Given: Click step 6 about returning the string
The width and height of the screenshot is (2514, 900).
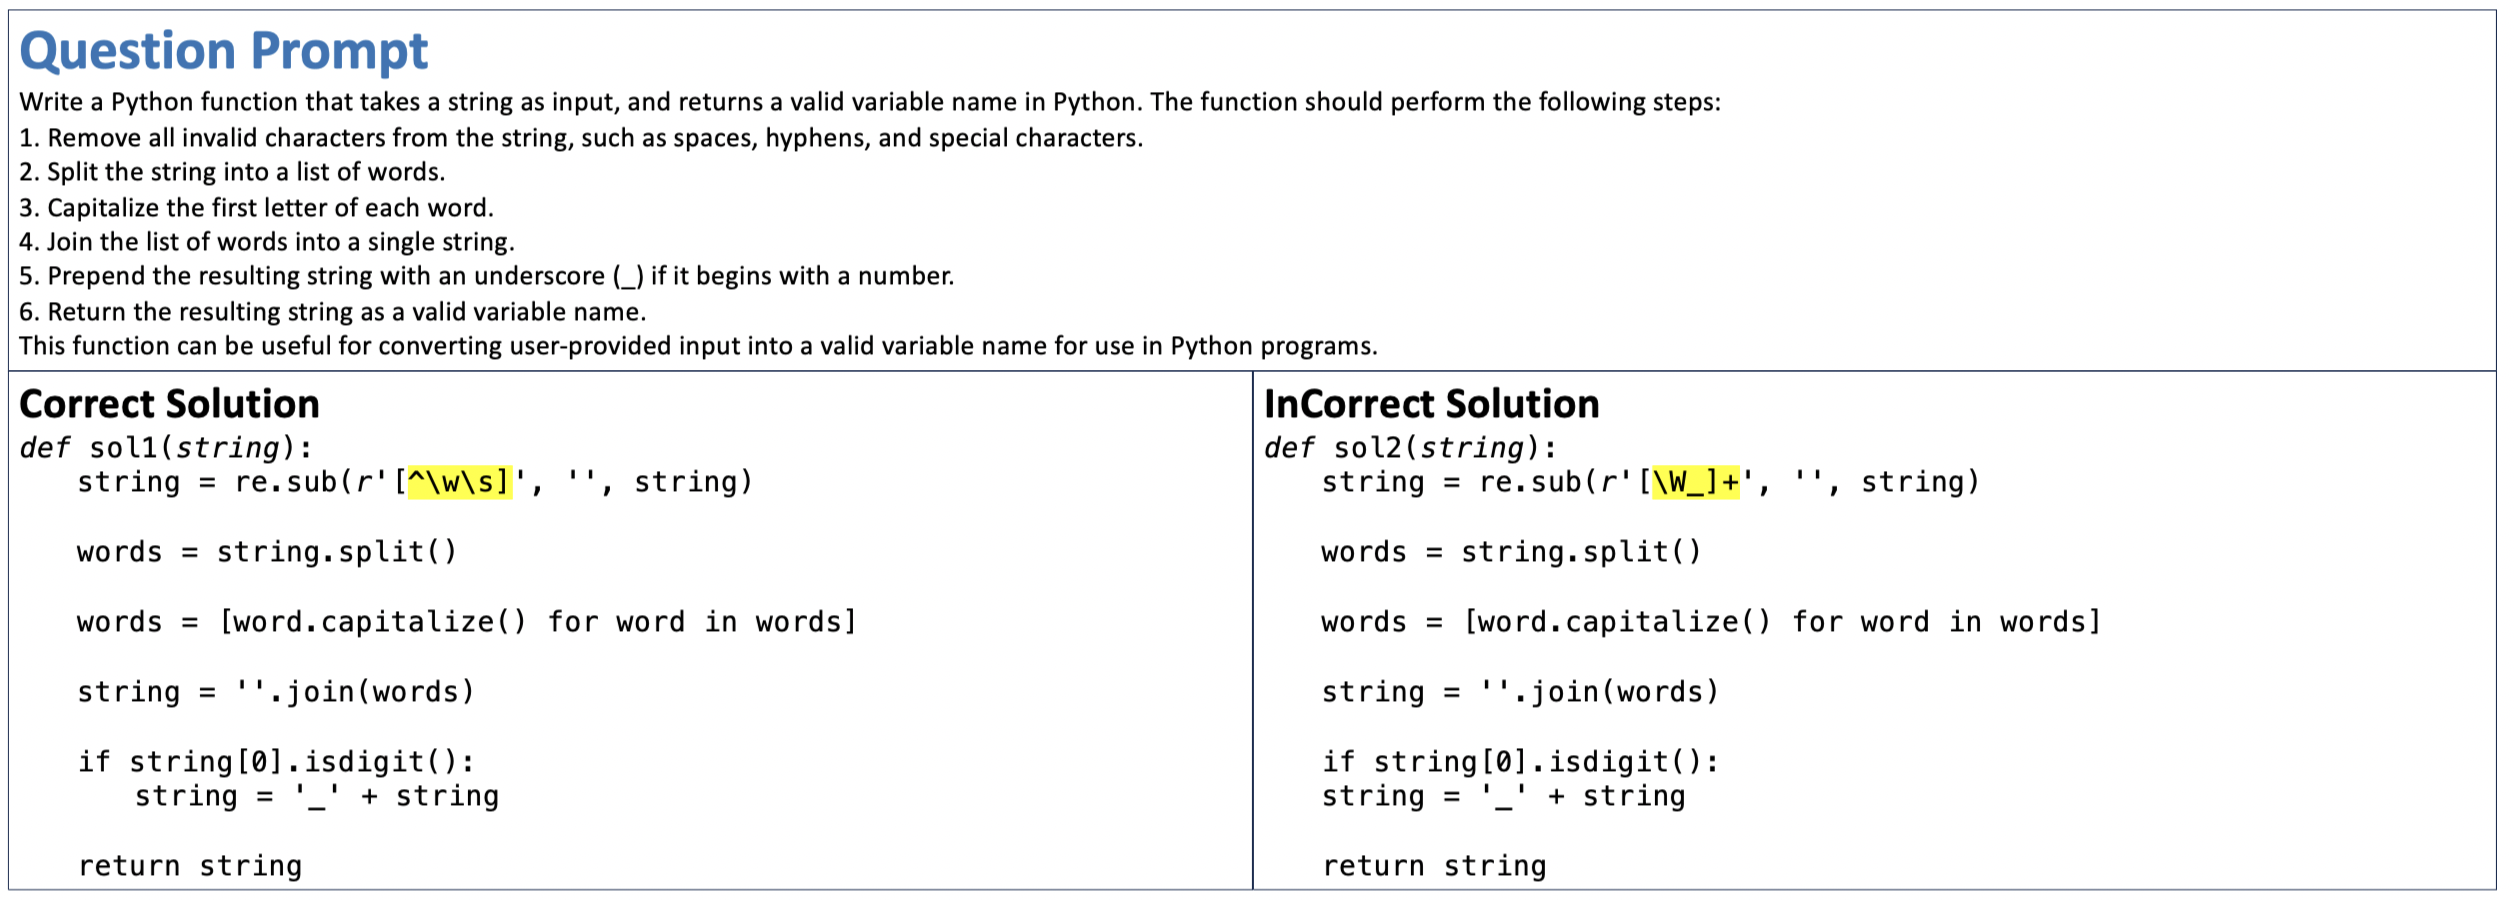Looking at the screenshot, I should [332, 312].
